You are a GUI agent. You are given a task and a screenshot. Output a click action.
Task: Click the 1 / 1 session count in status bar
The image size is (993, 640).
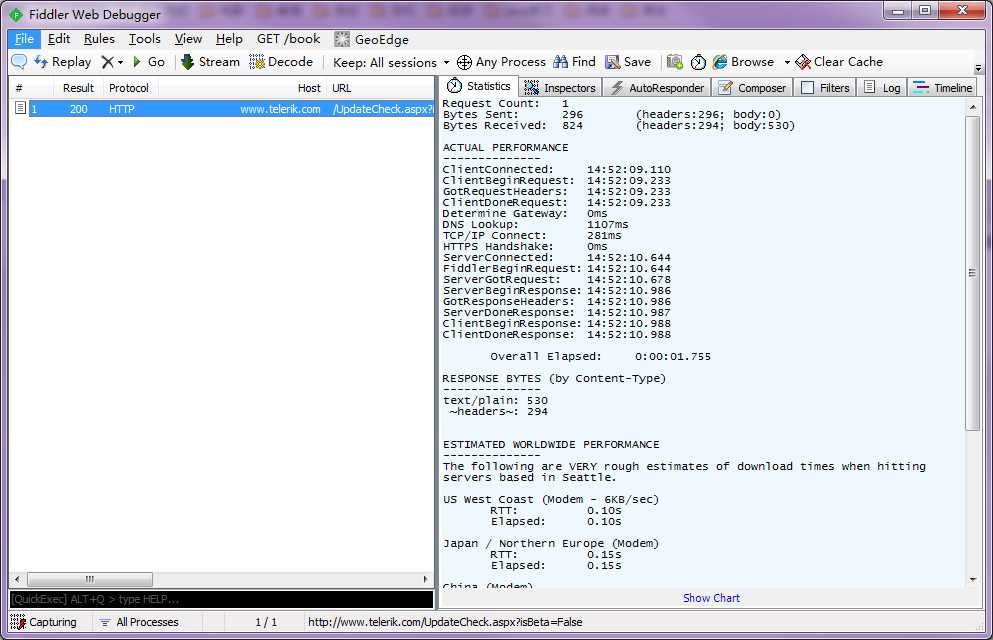pos(266,622)
